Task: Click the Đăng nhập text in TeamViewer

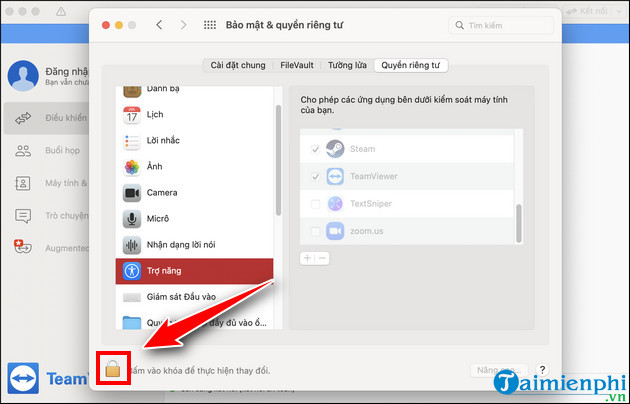Action: pyautogui.click(x=67, y=71)
